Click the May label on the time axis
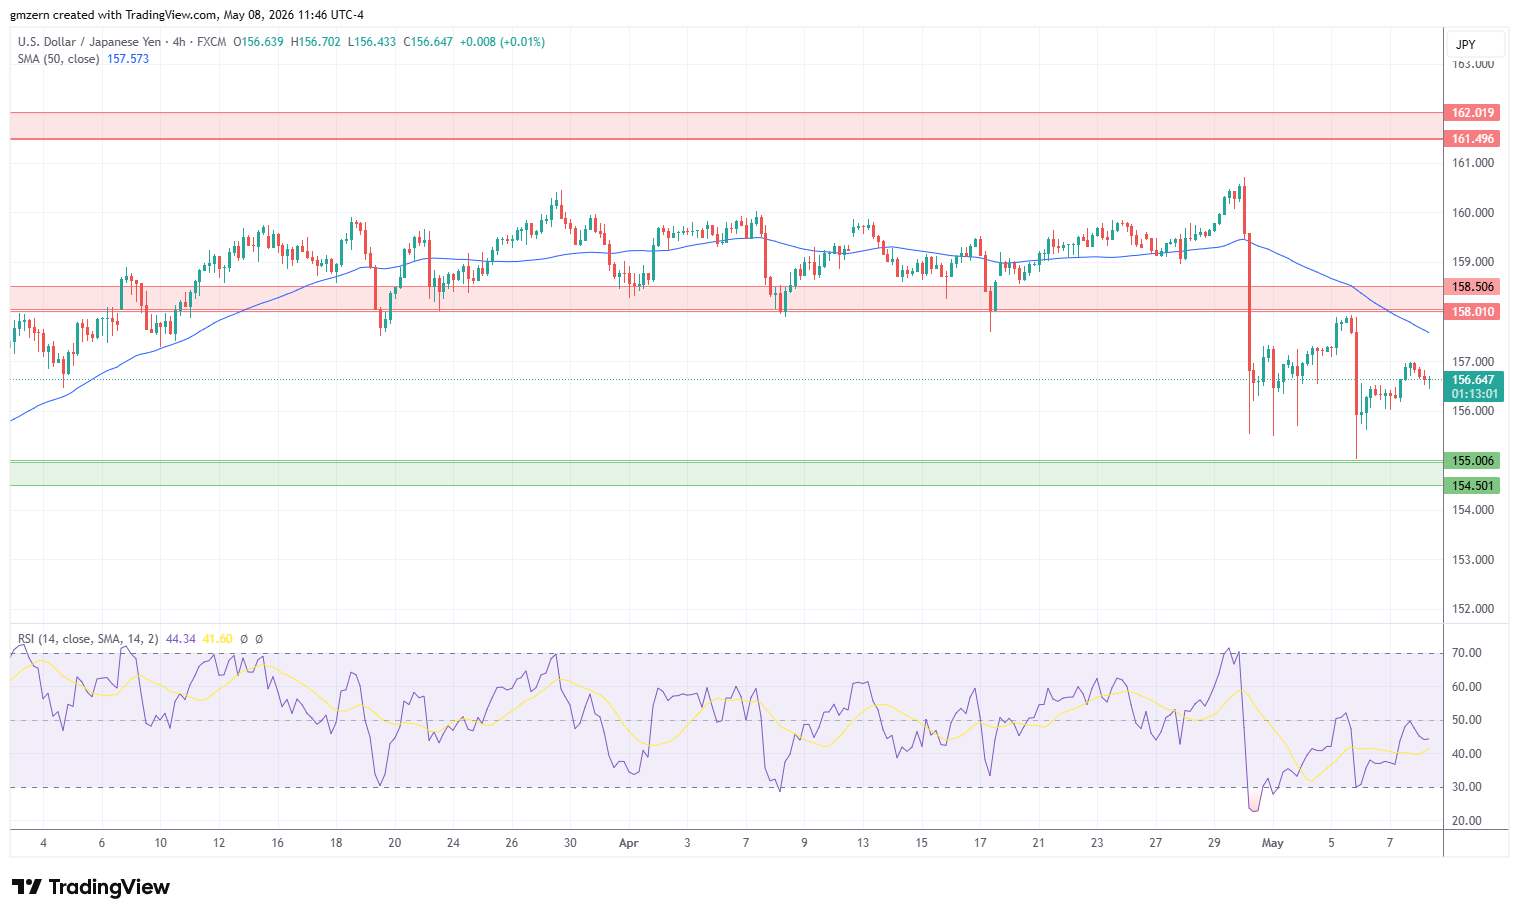Viewport: 1519px width, 917px height. tap(1272, 843)
